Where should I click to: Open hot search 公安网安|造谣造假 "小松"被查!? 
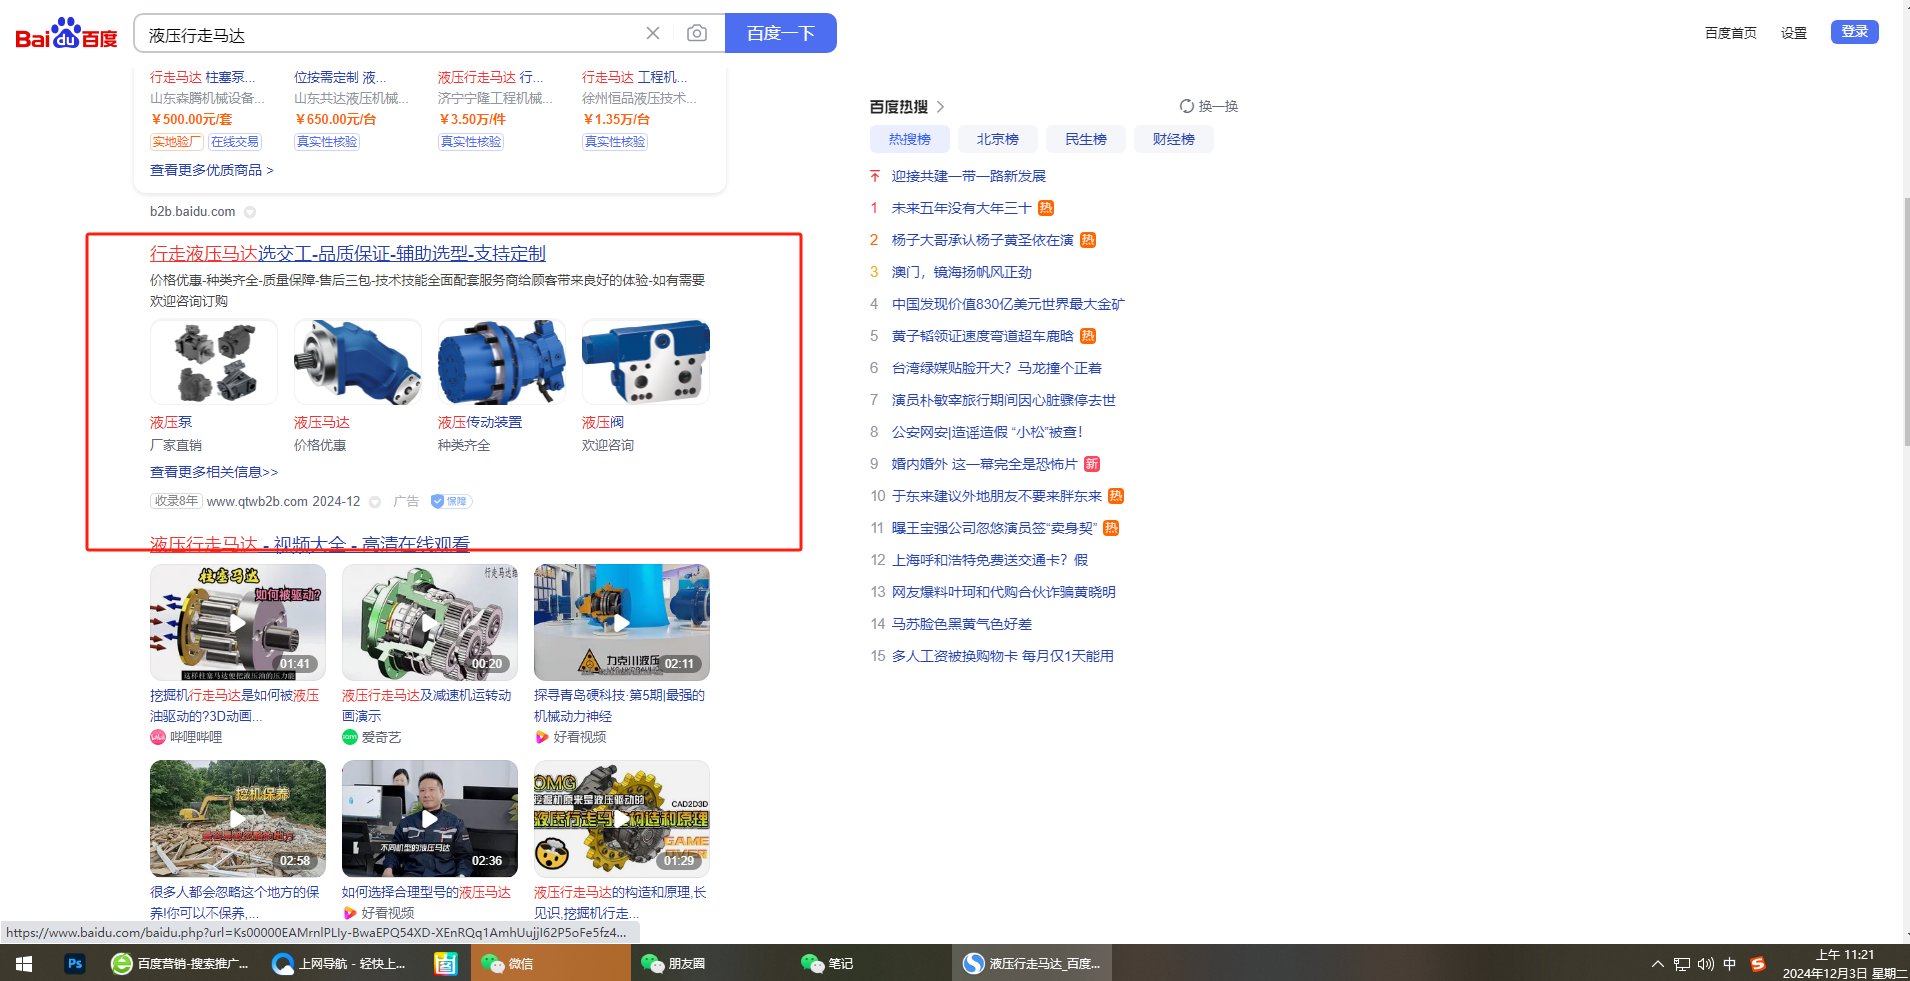(x=987, y=432)
